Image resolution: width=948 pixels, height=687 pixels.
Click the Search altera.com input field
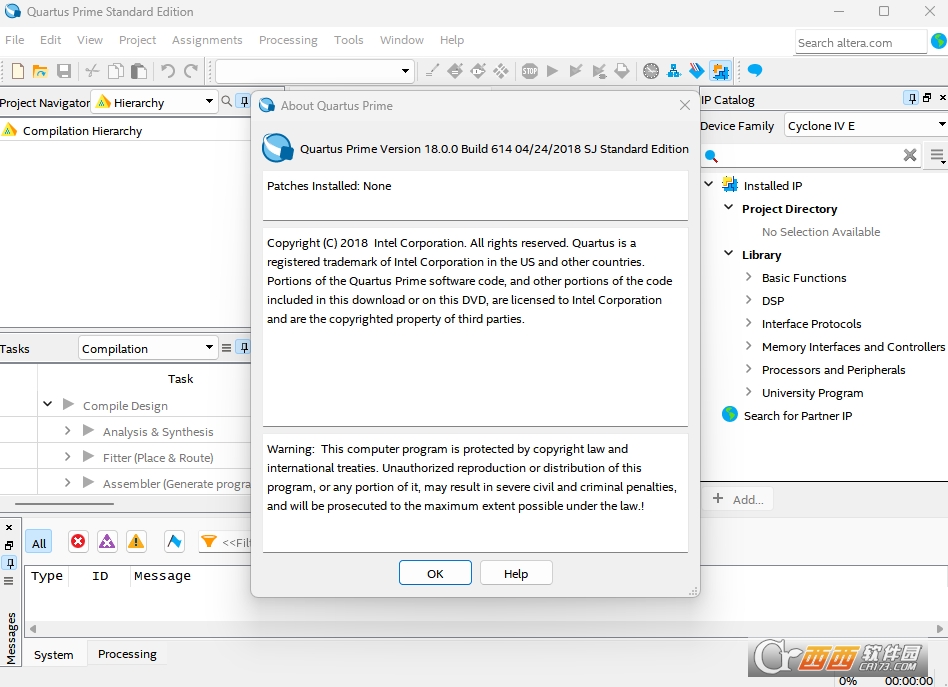click(x=860, y=42)
